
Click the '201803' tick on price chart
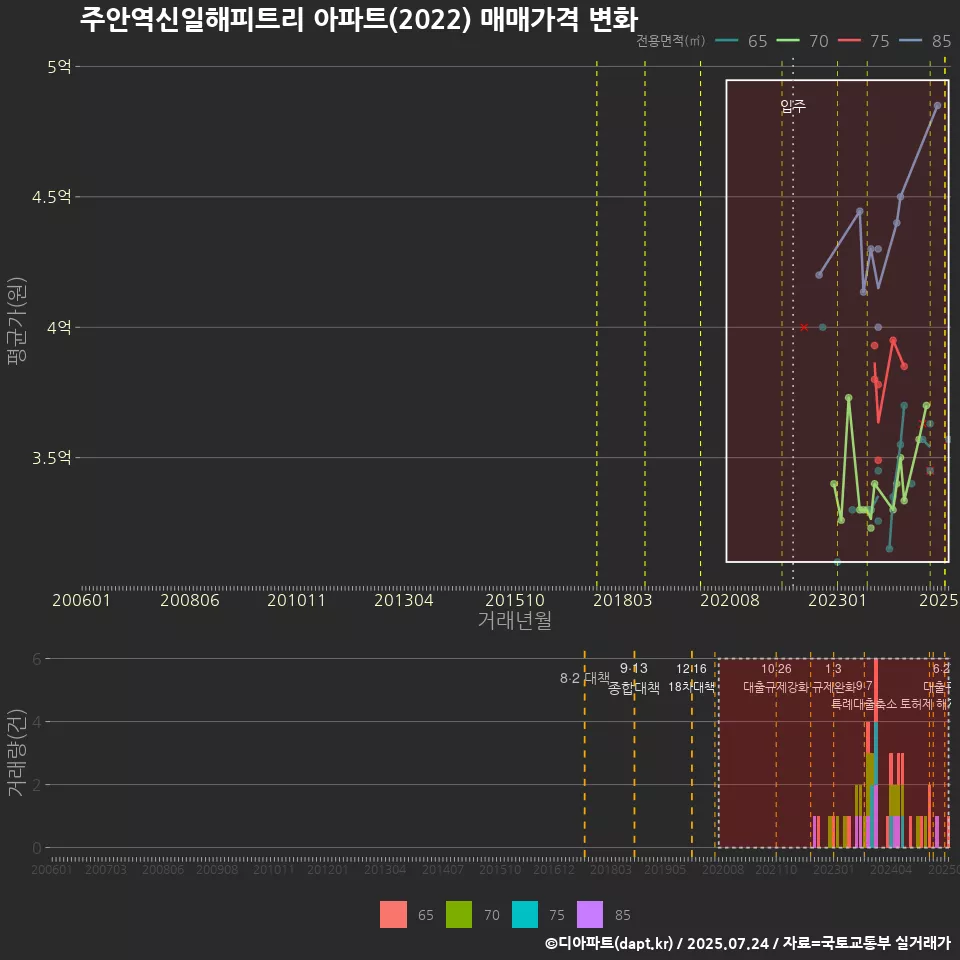click(x=623, y=600)
